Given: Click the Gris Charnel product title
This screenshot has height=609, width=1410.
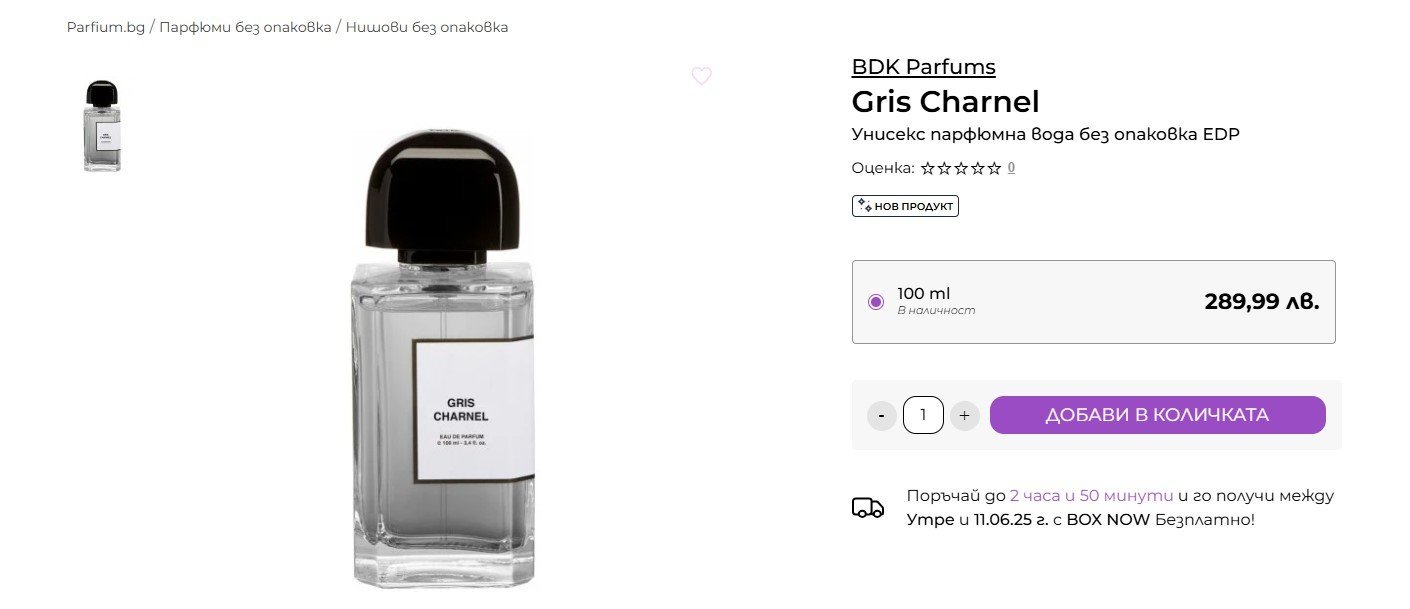Looking at the screenshot, I should pyautogui.click(x=945, y=102).
